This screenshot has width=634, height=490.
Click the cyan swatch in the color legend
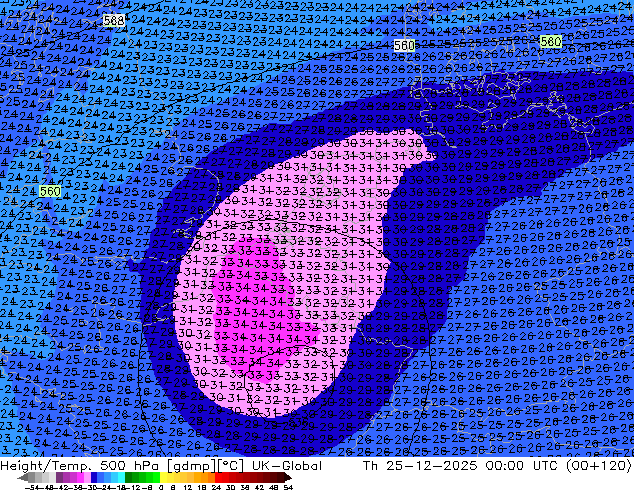(x=122, y=478)
